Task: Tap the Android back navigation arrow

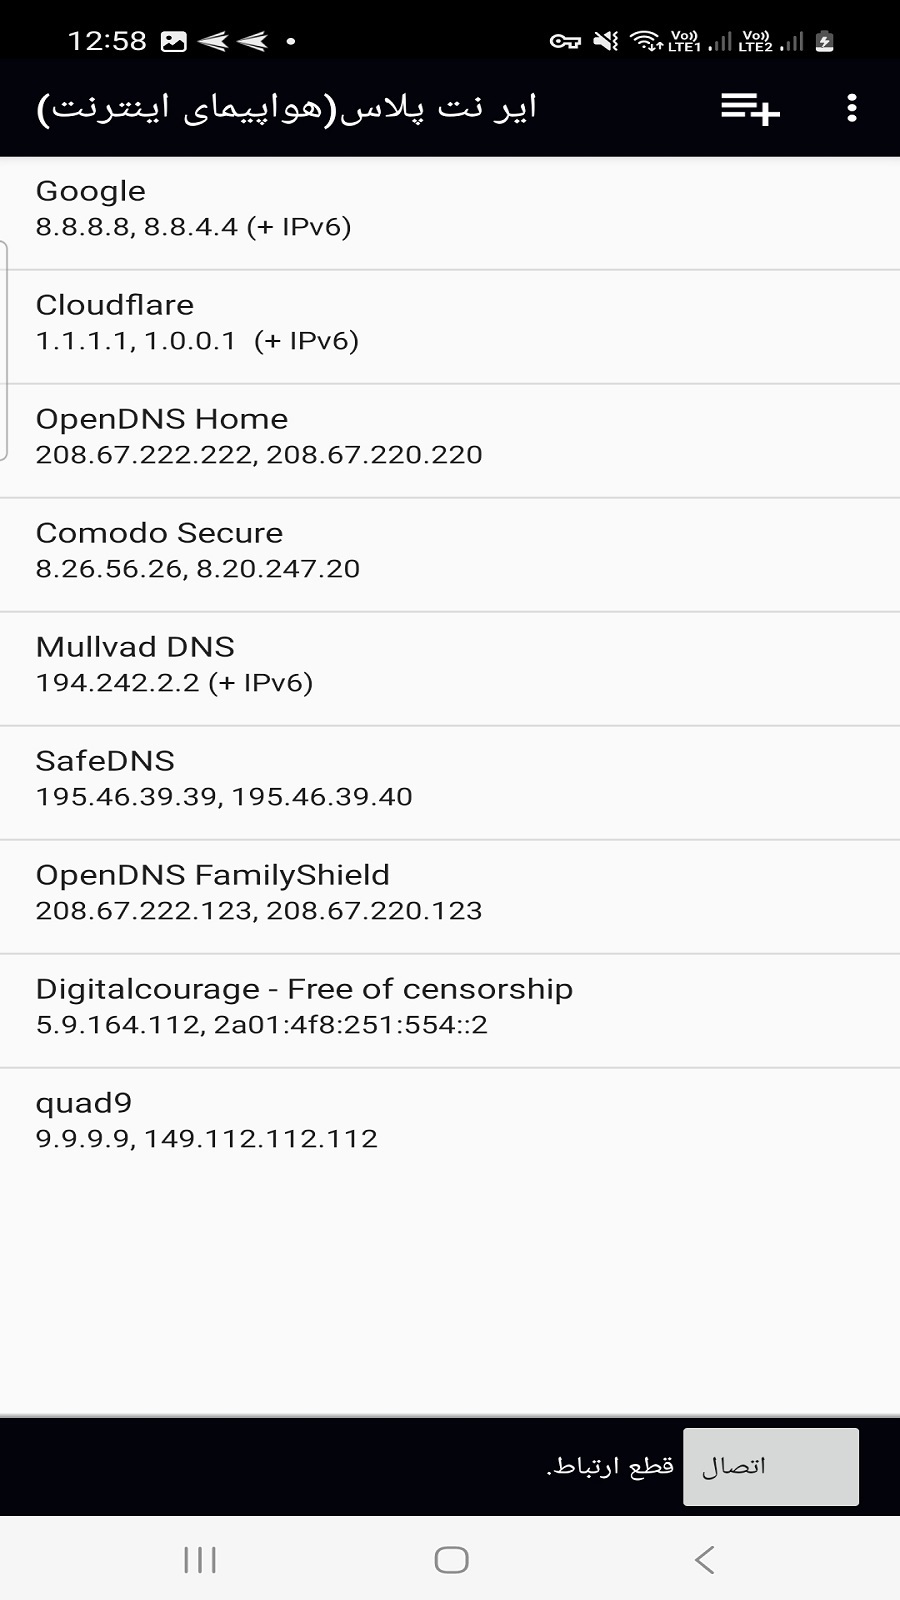Action: pos(705,1560)
